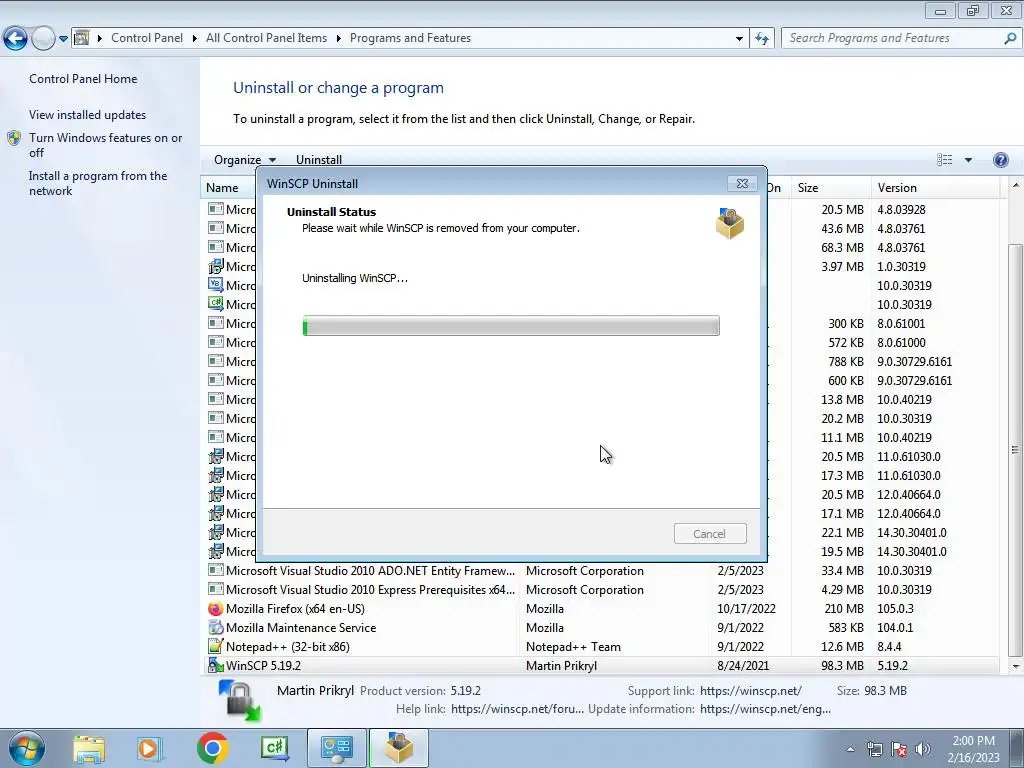This screenshot has height=768, width=1024.
Task: Click the WinSCP installer box icon in dialog
Action: click(x=729, y=223)
